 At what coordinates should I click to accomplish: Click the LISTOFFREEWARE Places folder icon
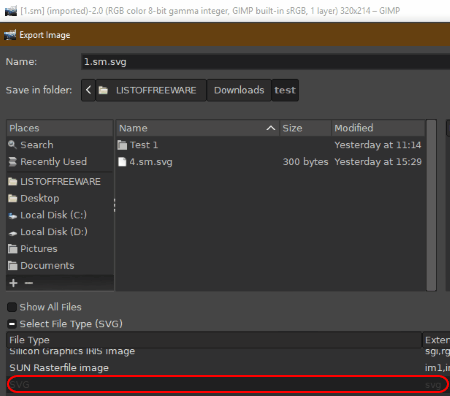(x=12, y=181)
